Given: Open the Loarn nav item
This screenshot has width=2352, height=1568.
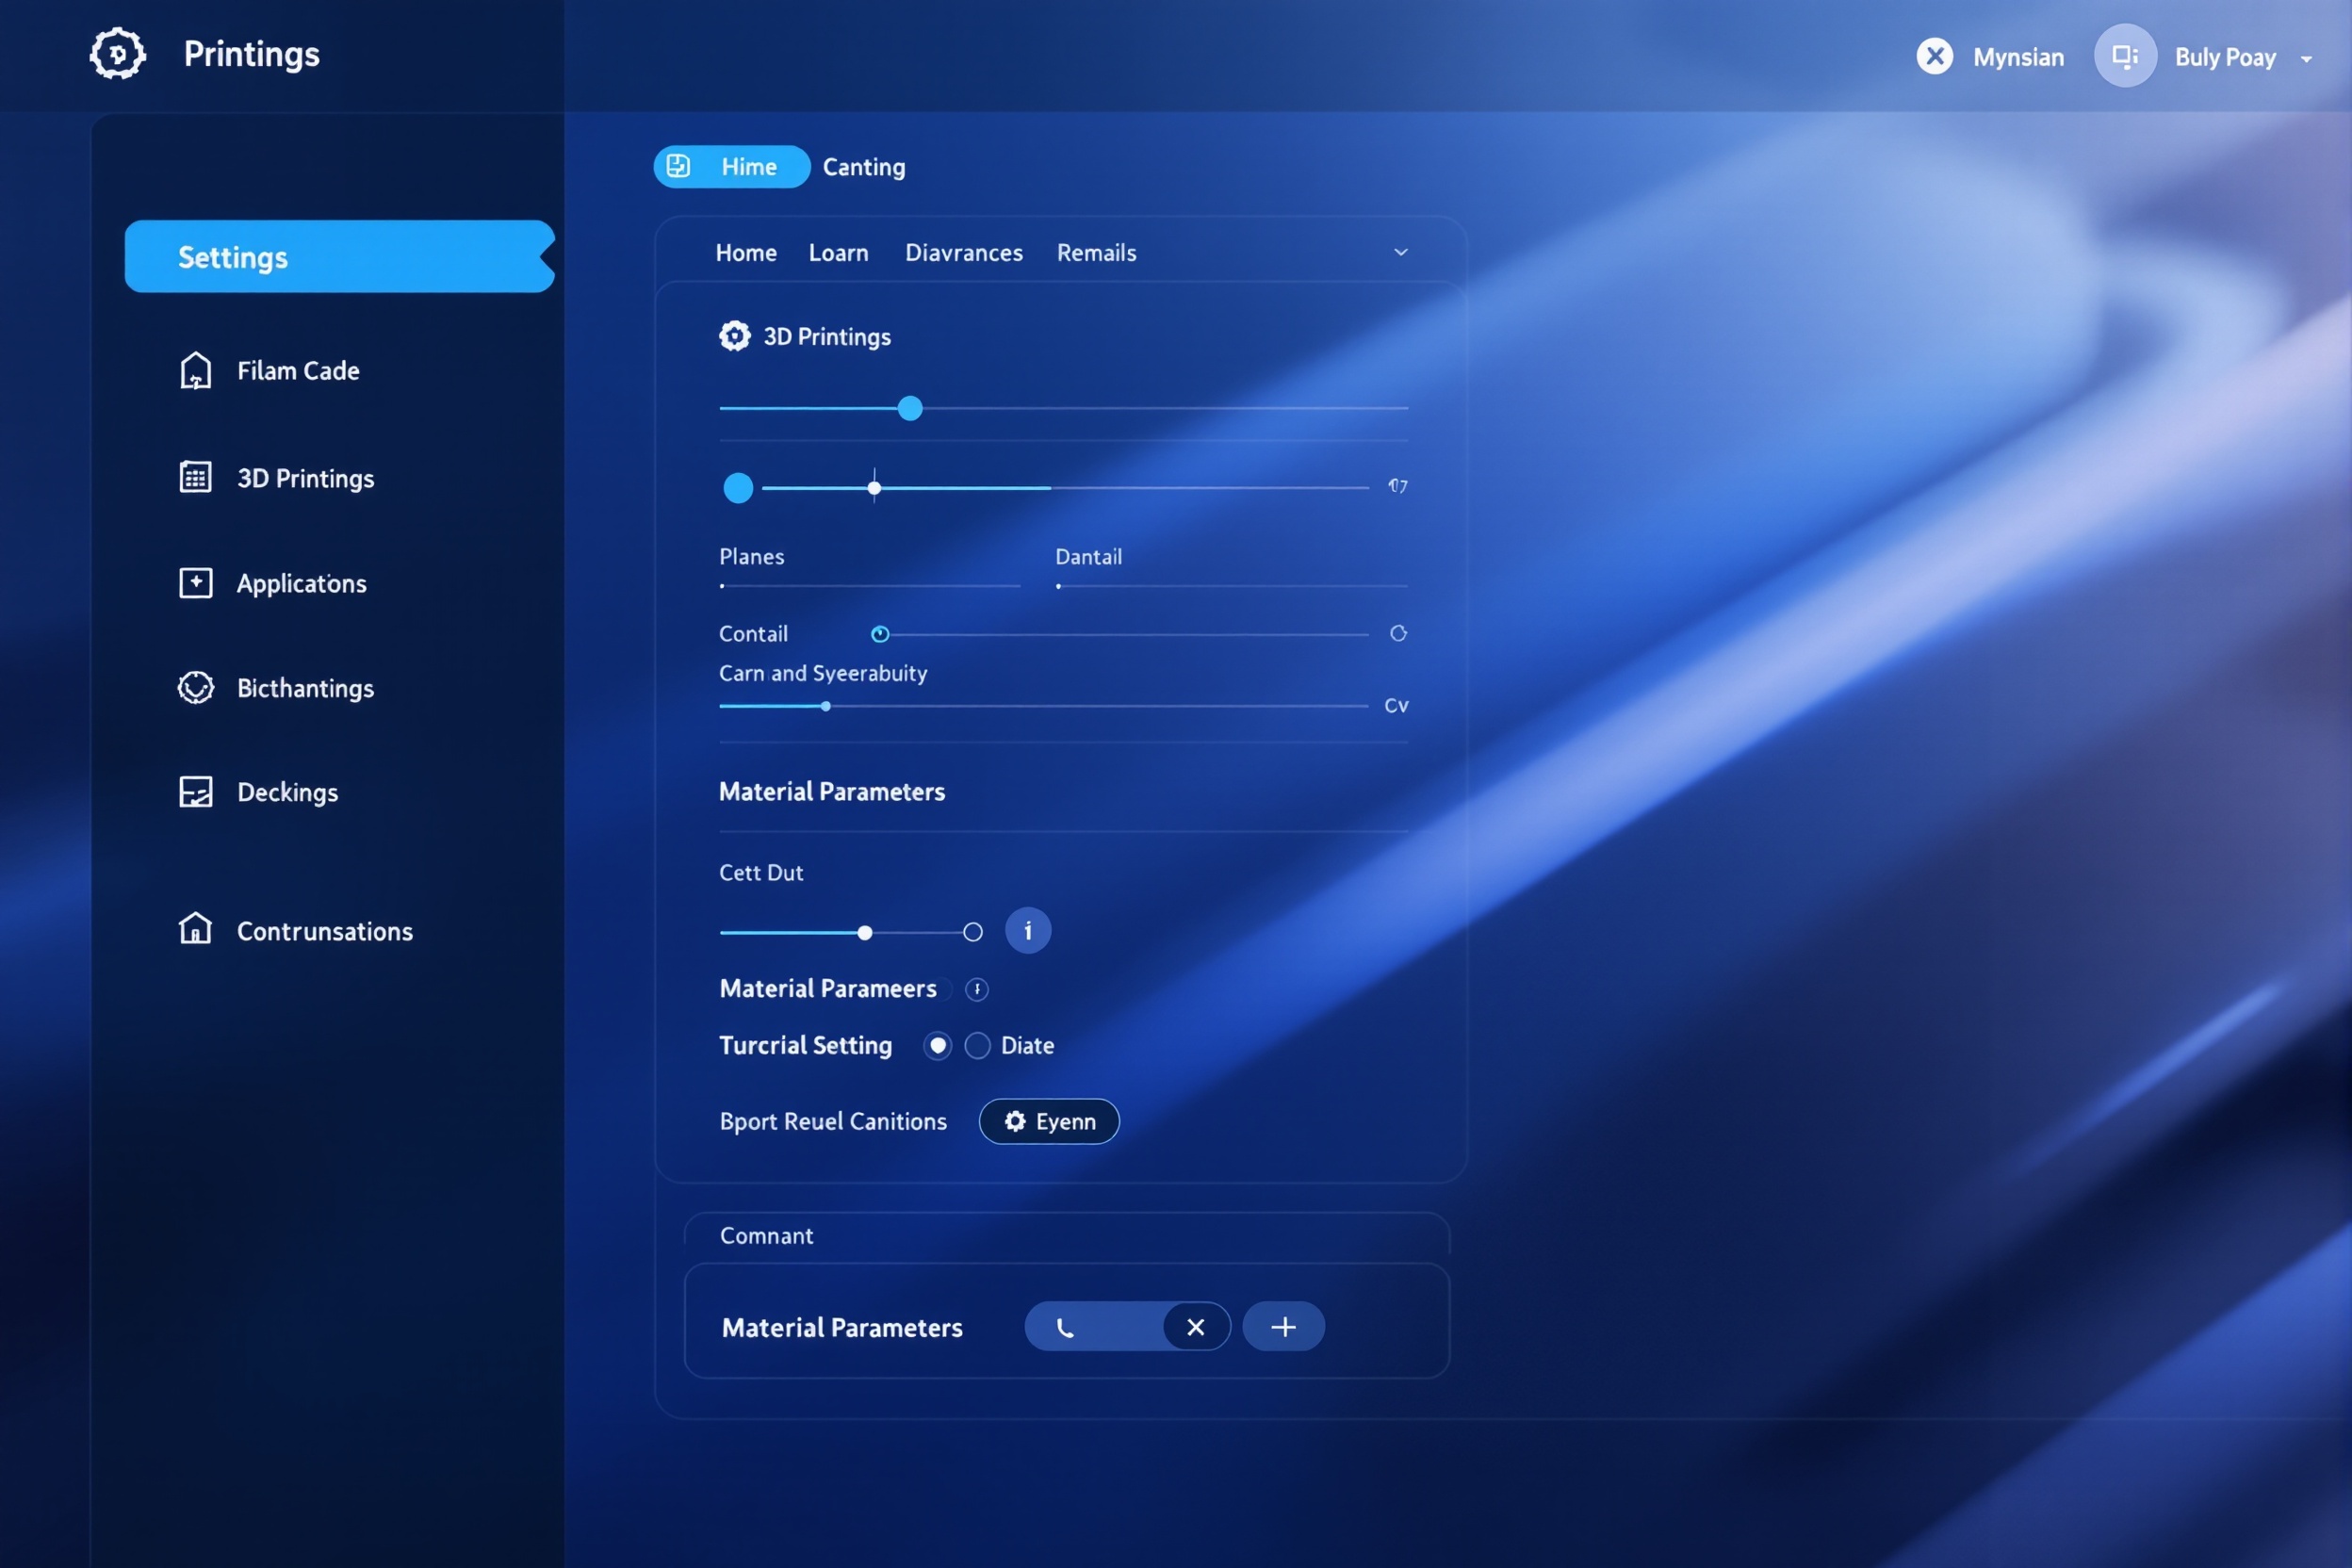Looking at the screenshot, I should [x=838, y=253].
